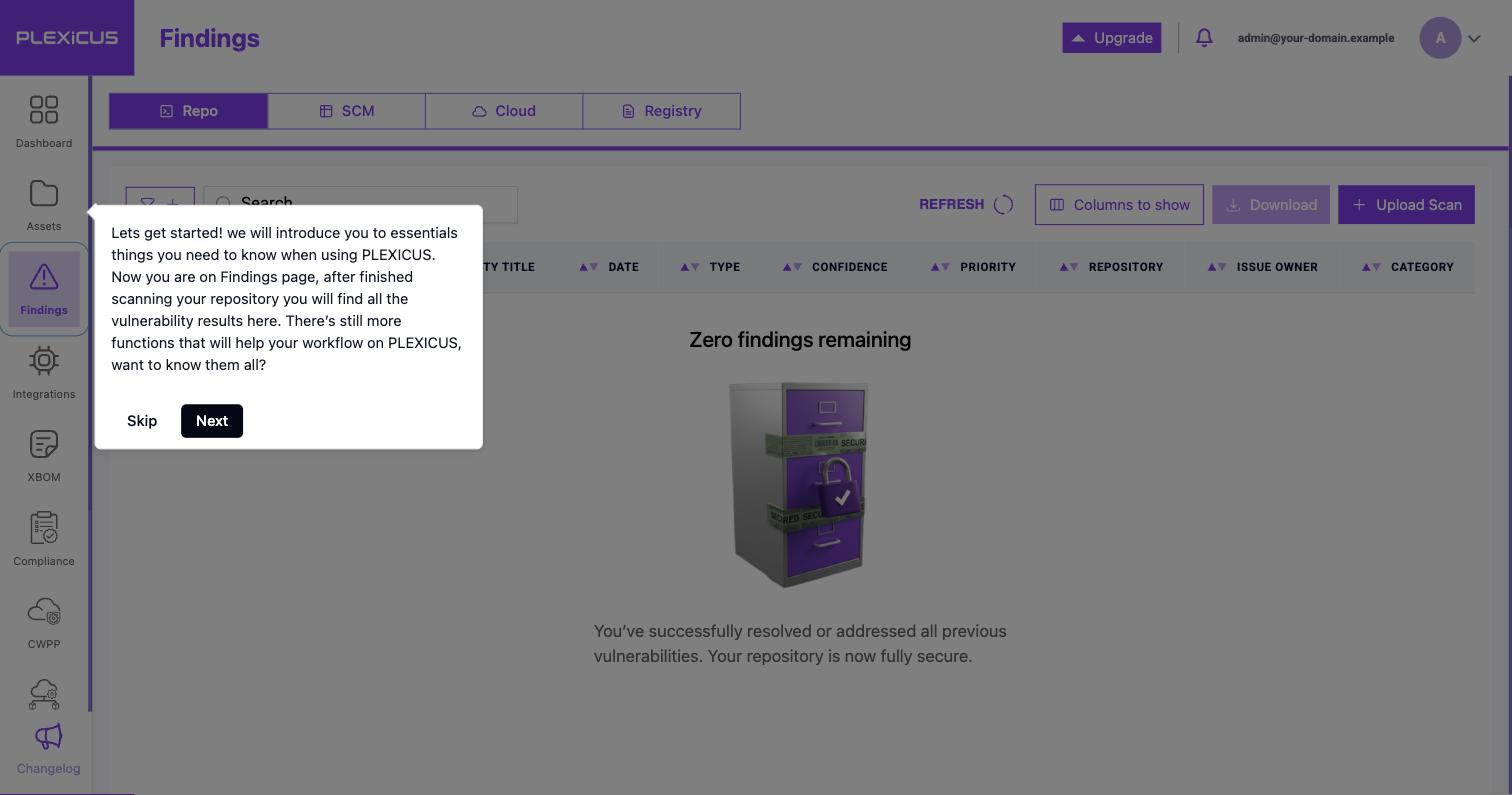Open Columns to show

coord(1119,205)
